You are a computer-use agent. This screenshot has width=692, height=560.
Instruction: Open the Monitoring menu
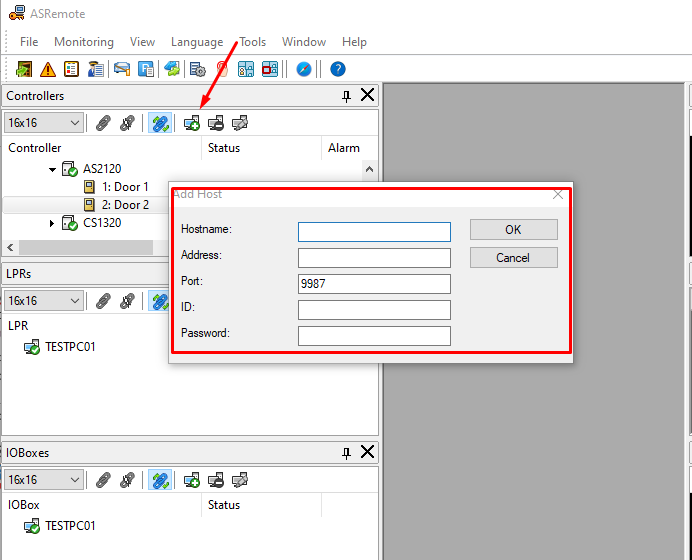pos(84,42)
